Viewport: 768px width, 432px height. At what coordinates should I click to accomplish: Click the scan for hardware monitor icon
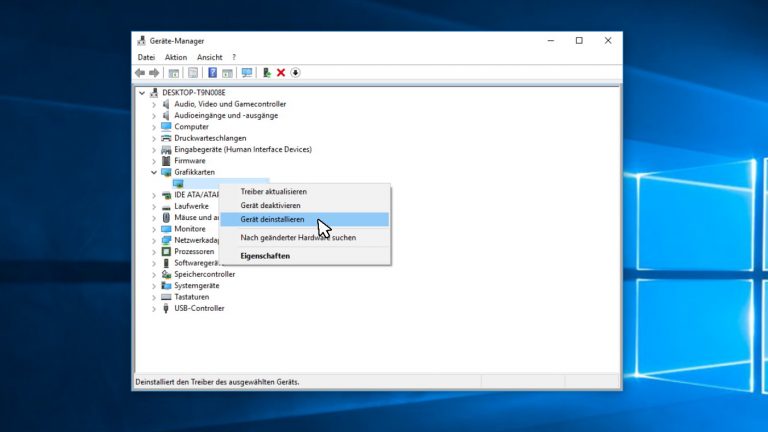point(246,73)
